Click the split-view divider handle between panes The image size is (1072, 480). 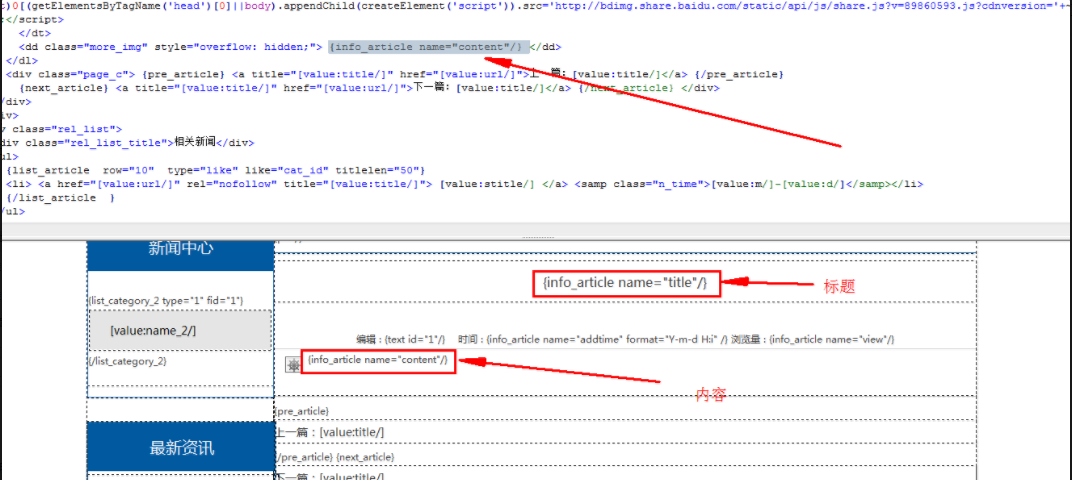pyautogui.click(x=536, y=238)
